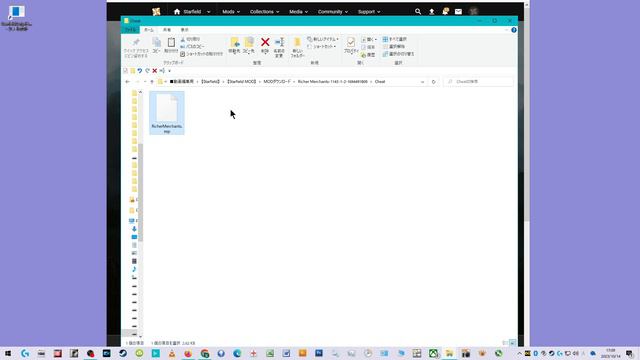Image resolution: width=640 pixels, height=360 pixels.
Task: Collapse the ribbon using chevron near help
Action: (507, 30)
